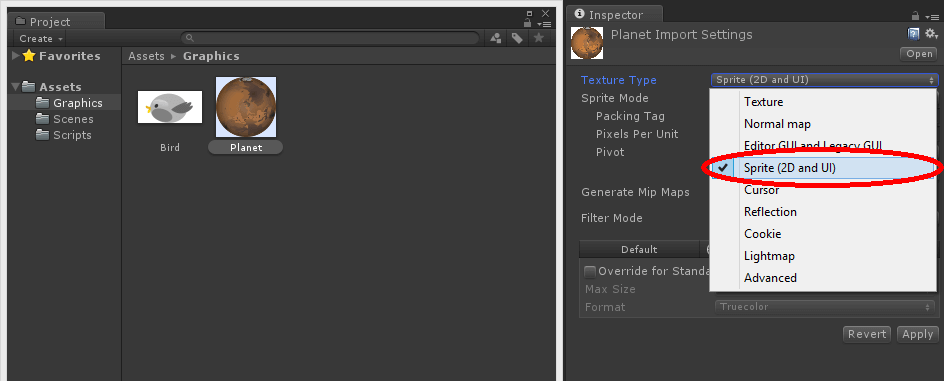Select the Default platform tab
Image resolution: width=944 pixels, height=381 pixels.
[639, 249]
